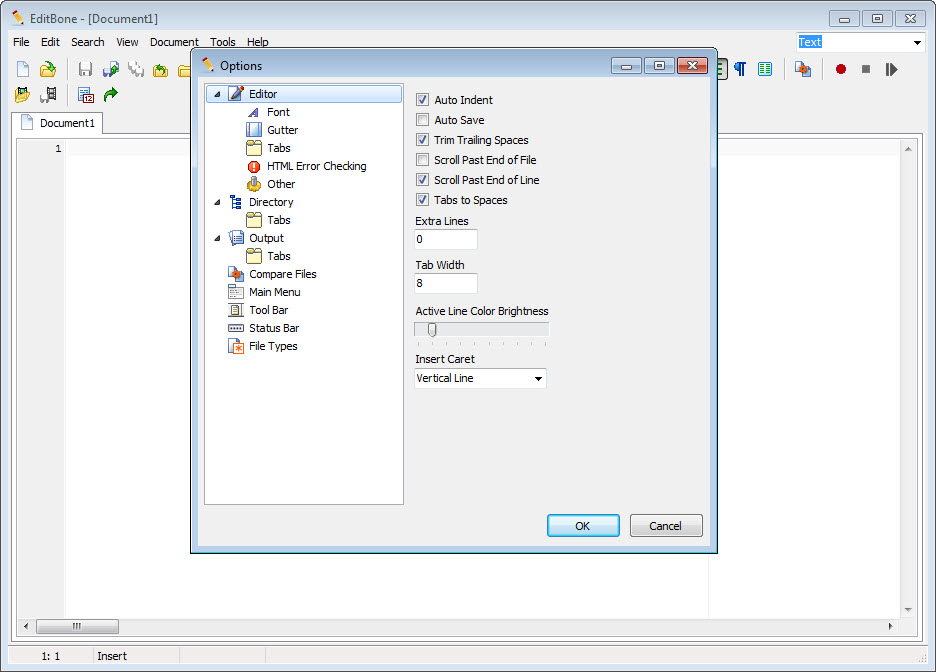Viewport: 936px width, 672px height.
Task: Select Other under Editor node
Action: 281,184
